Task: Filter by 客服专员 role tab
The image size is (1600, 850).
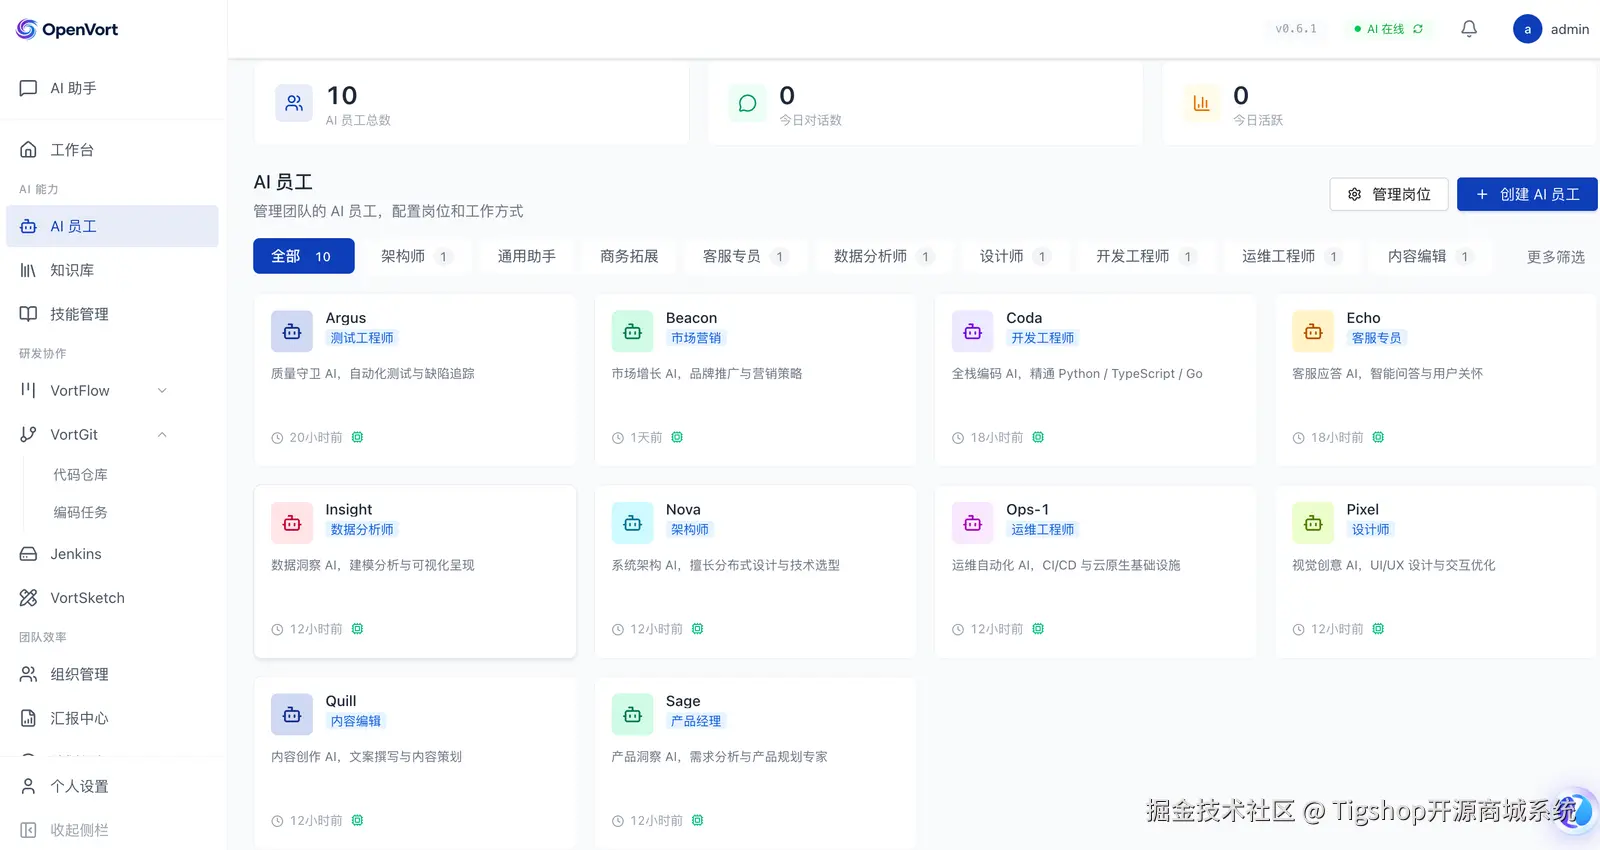Action: pos(745,256)
